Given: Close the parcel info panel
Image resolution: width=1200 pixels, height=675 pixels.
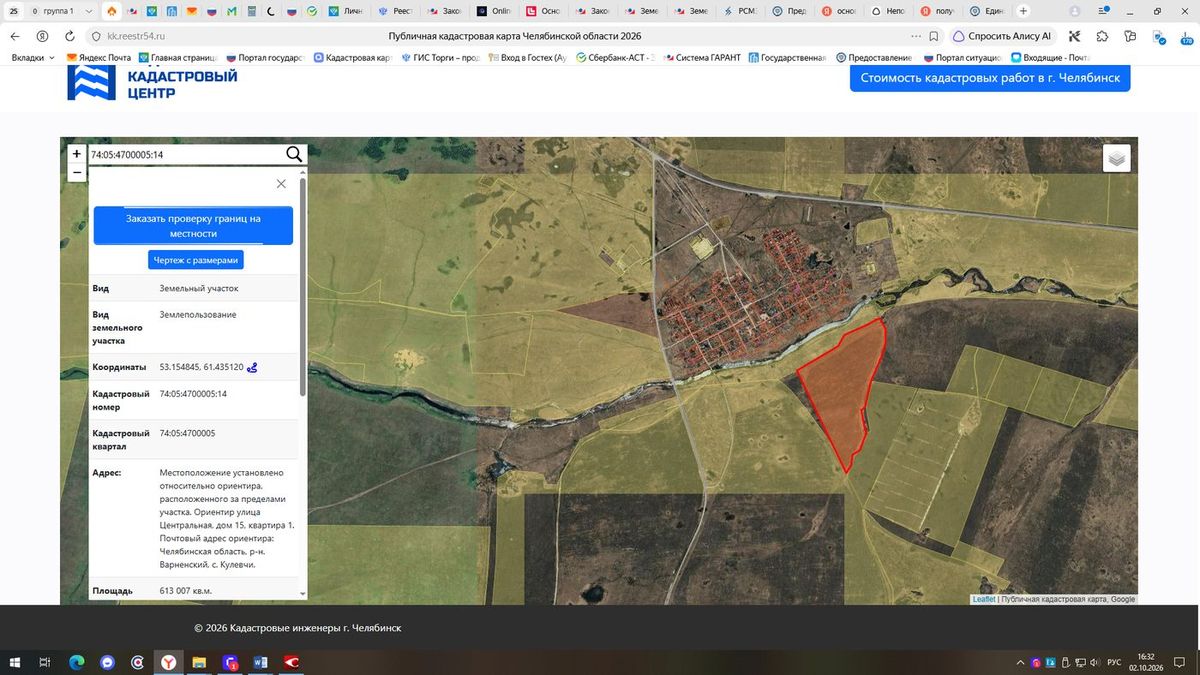Looking at the screenshot, I should pyautogui.click(x=281, y=184).
